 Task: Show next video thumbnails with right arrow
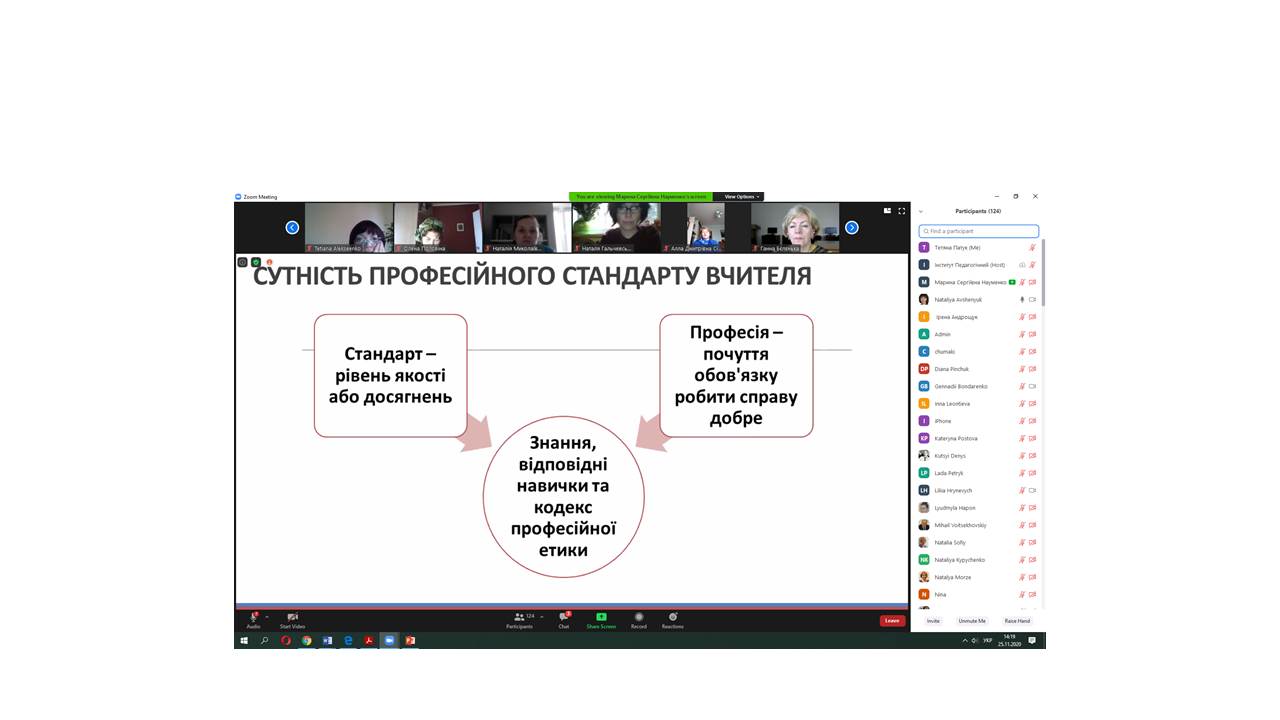851,228
